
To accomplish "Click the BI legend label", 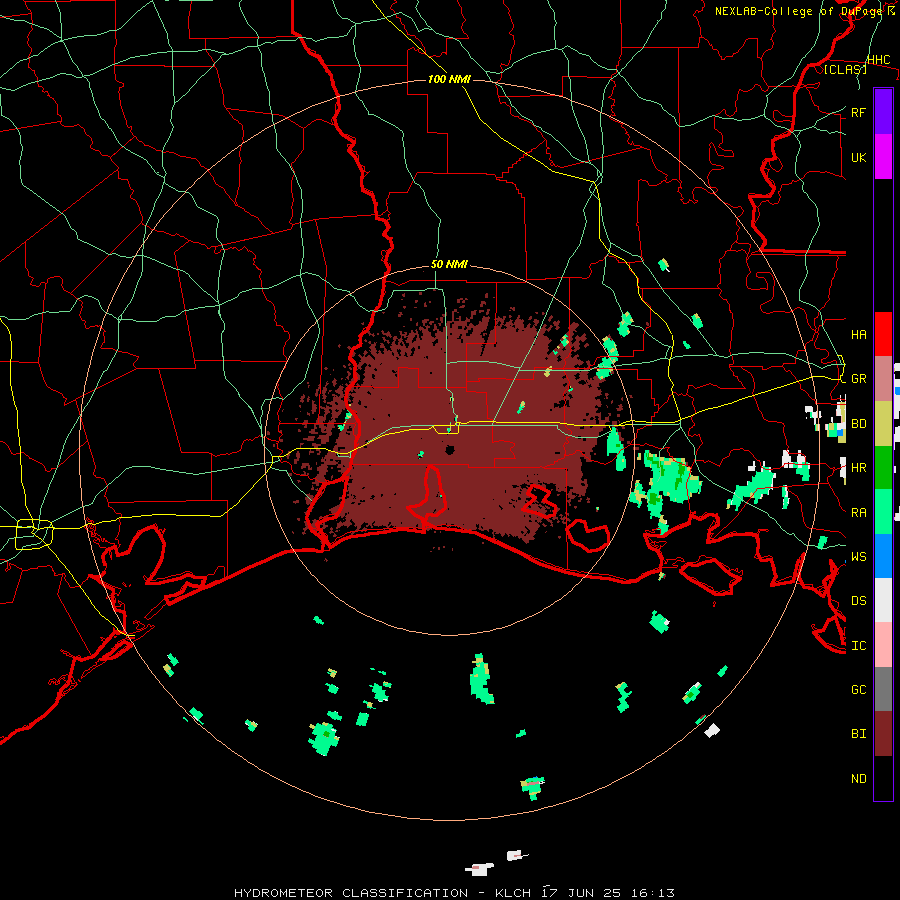I will coord(858,734).
